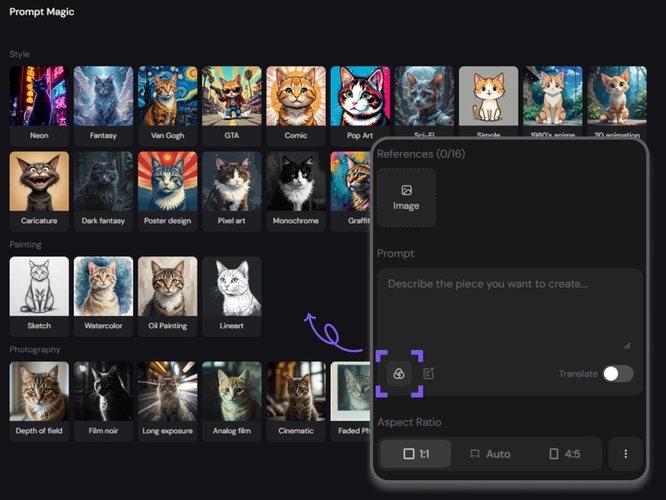
Task: Click the image icon in the References box
Action: [x=406, y=190]
